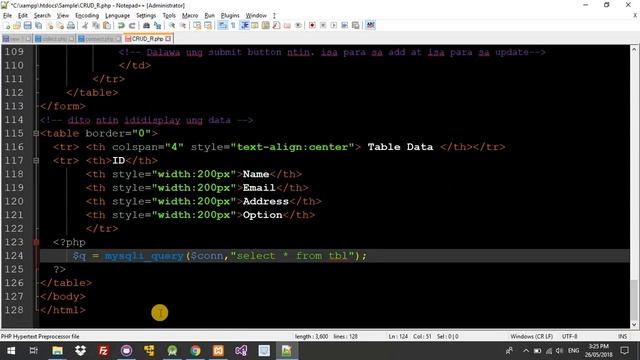The image size is (640, 360).
Task: Open the Settings menu
Action: click(x=146, y=16)
